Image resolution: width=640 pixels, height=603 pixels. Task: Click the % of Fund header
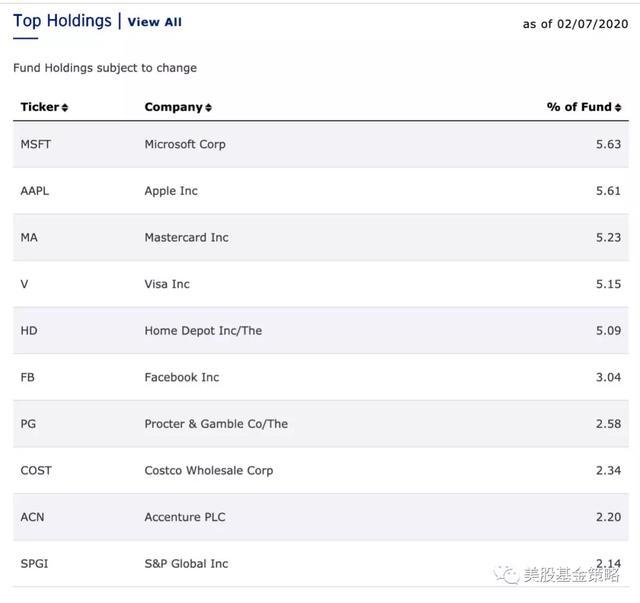coord(579,107)
